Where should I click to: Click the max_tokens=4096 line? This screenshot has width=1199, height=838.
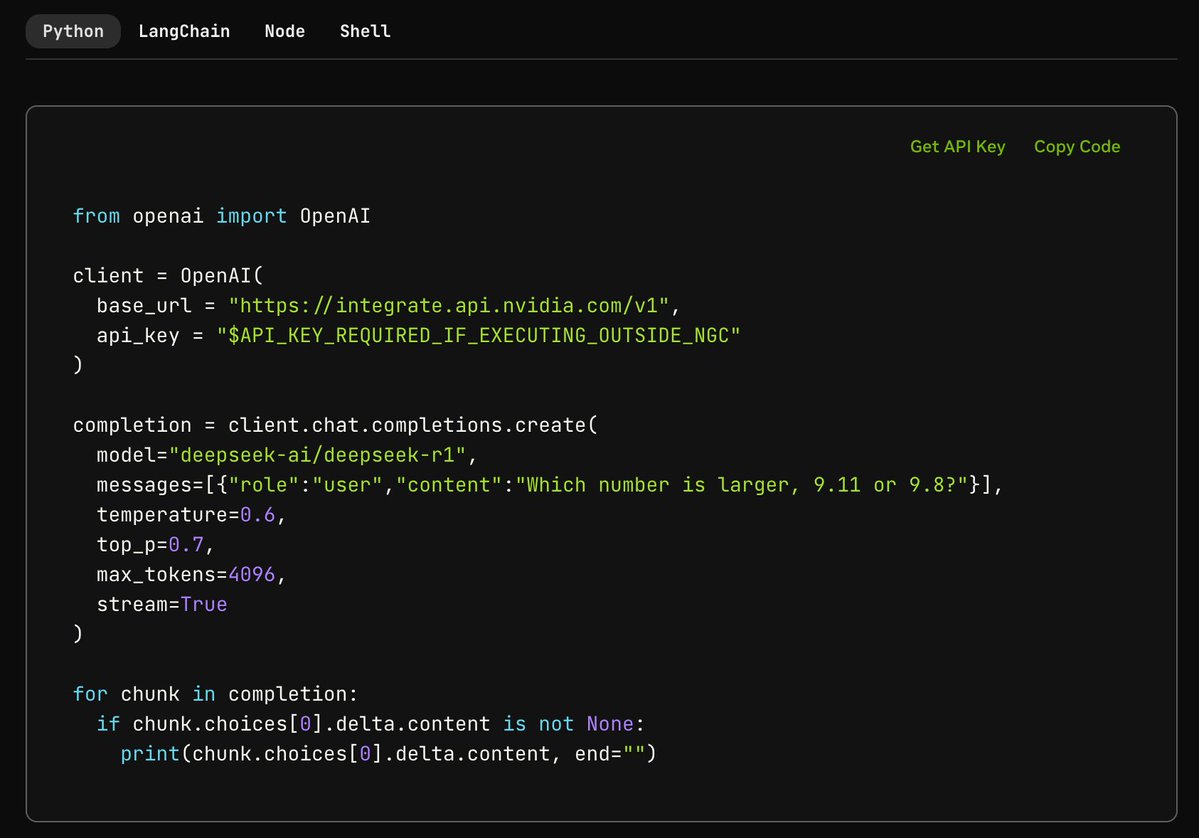(191, 573)
